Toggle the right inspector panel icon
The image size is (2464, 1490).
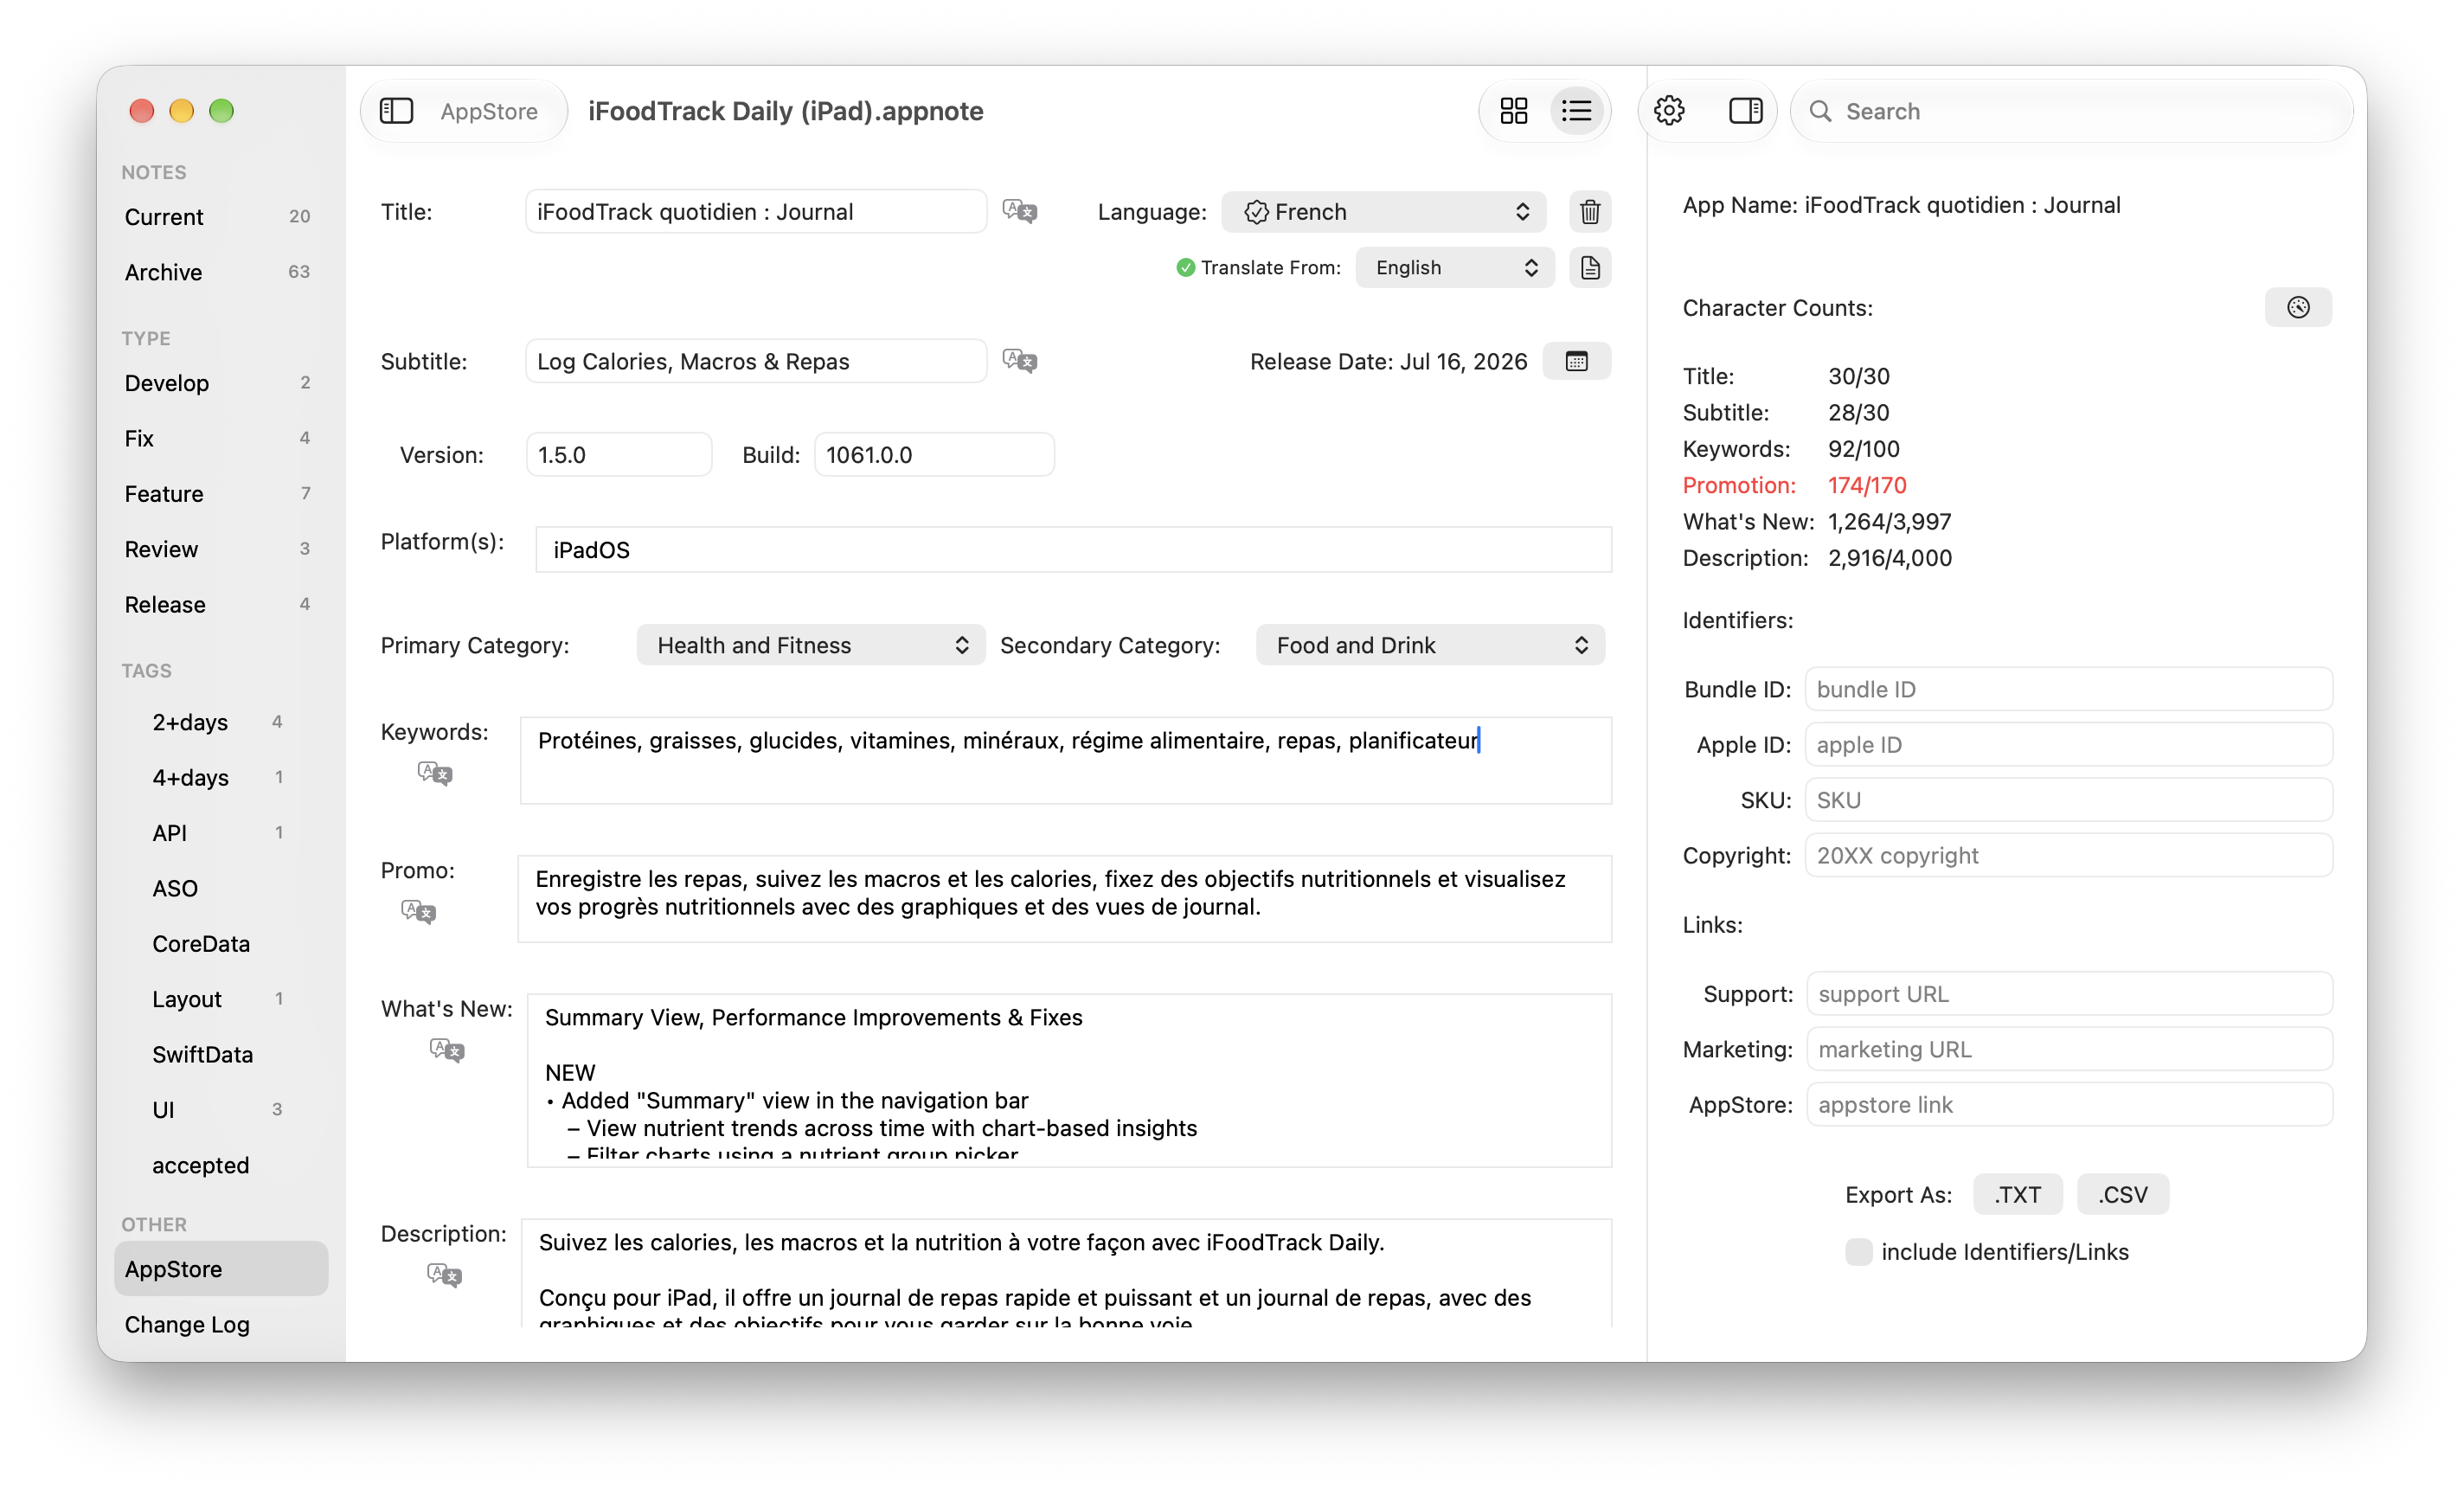click(1746, 111)
